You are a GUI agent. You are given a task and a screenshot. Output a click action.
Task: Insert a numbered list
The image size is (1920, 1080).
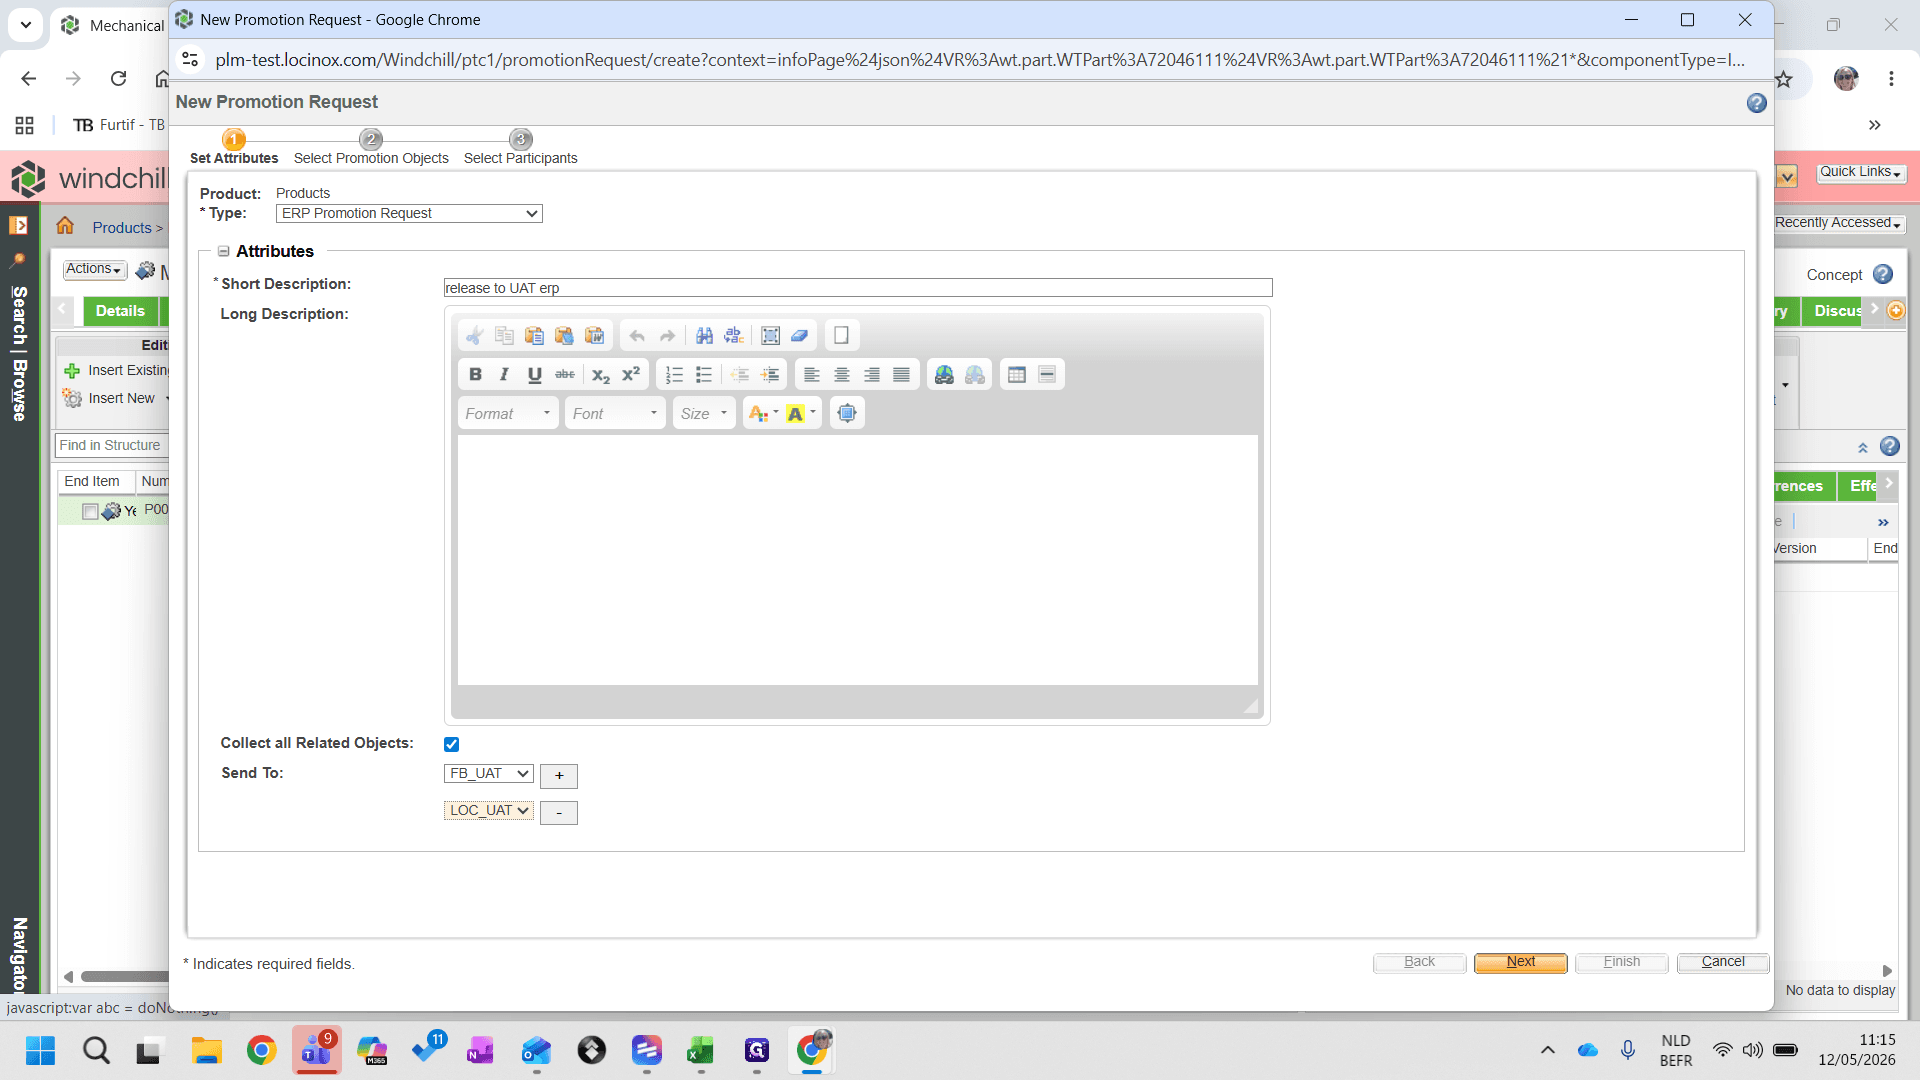coord(674,374)
